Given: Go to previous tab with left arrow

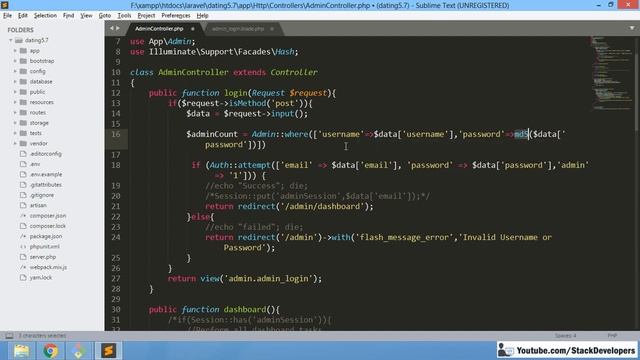Looking at the screenshot, I should click(111, 28).
